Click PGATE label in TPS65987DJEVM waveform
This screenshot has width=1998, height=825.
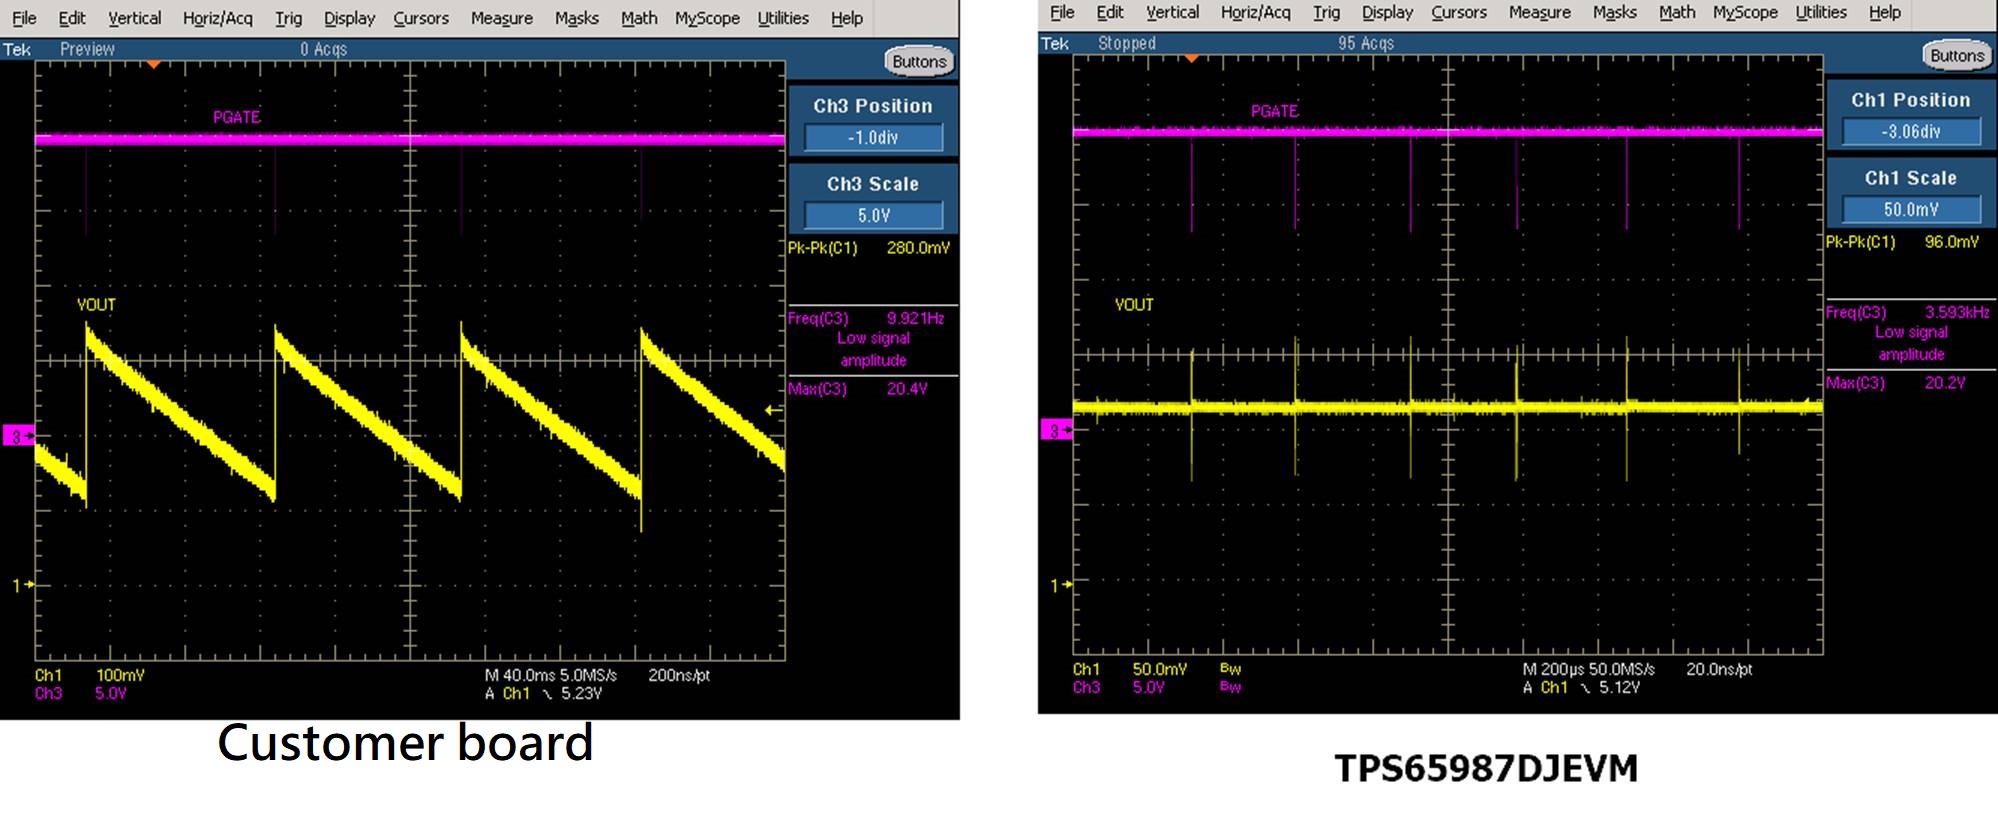[1275, 111]
